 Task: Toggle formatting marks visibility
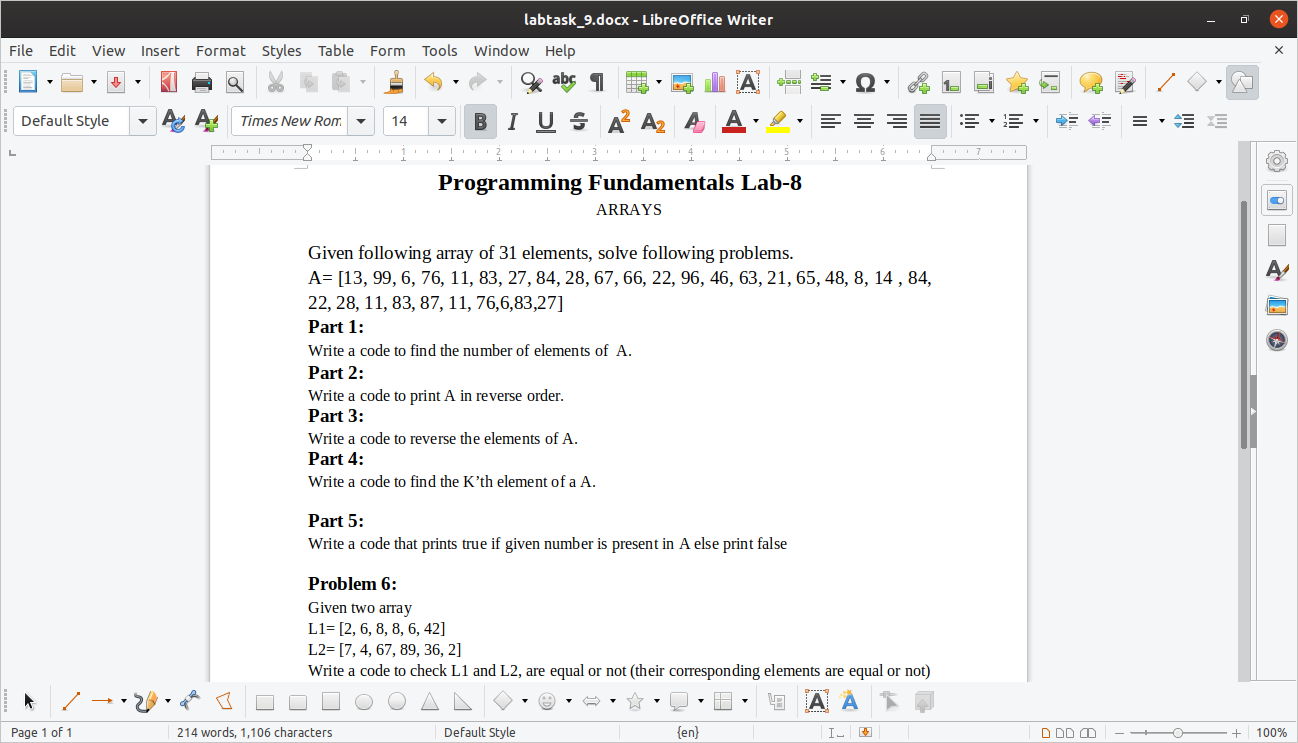tap(597, 82)
